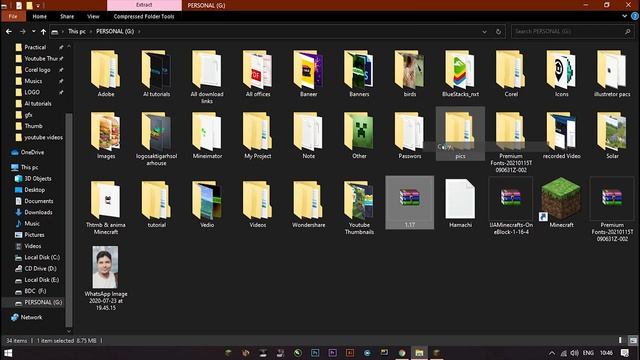
Task: Open the Corel folder
Action: click(511, 73)
